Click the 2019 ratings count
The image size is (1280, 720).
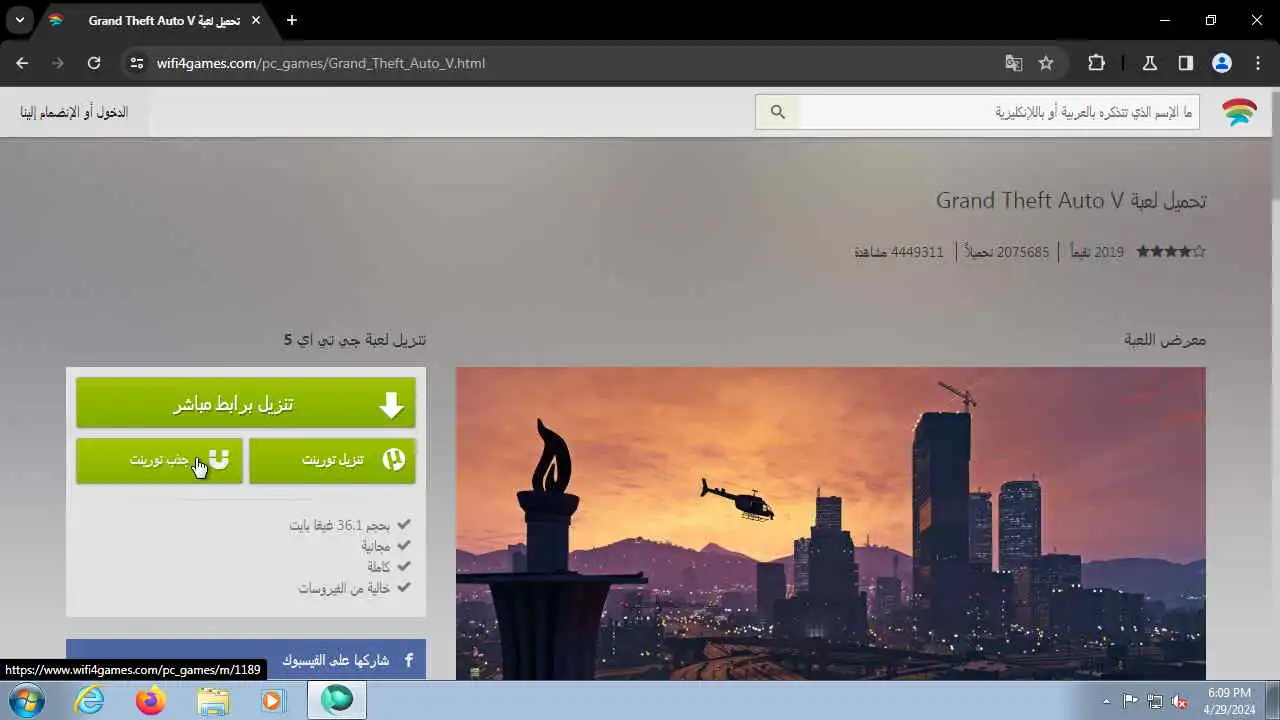(x=1097, y=252)
